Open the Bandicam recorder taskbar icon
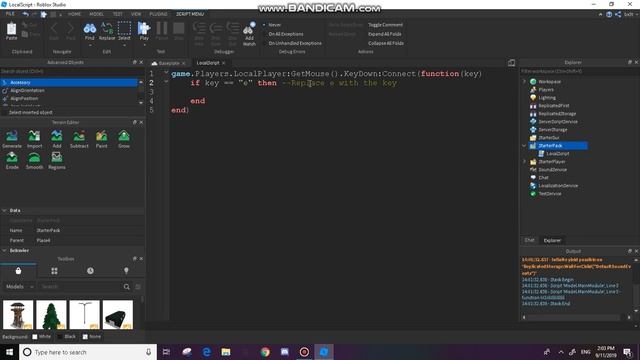 coord(304,352)
